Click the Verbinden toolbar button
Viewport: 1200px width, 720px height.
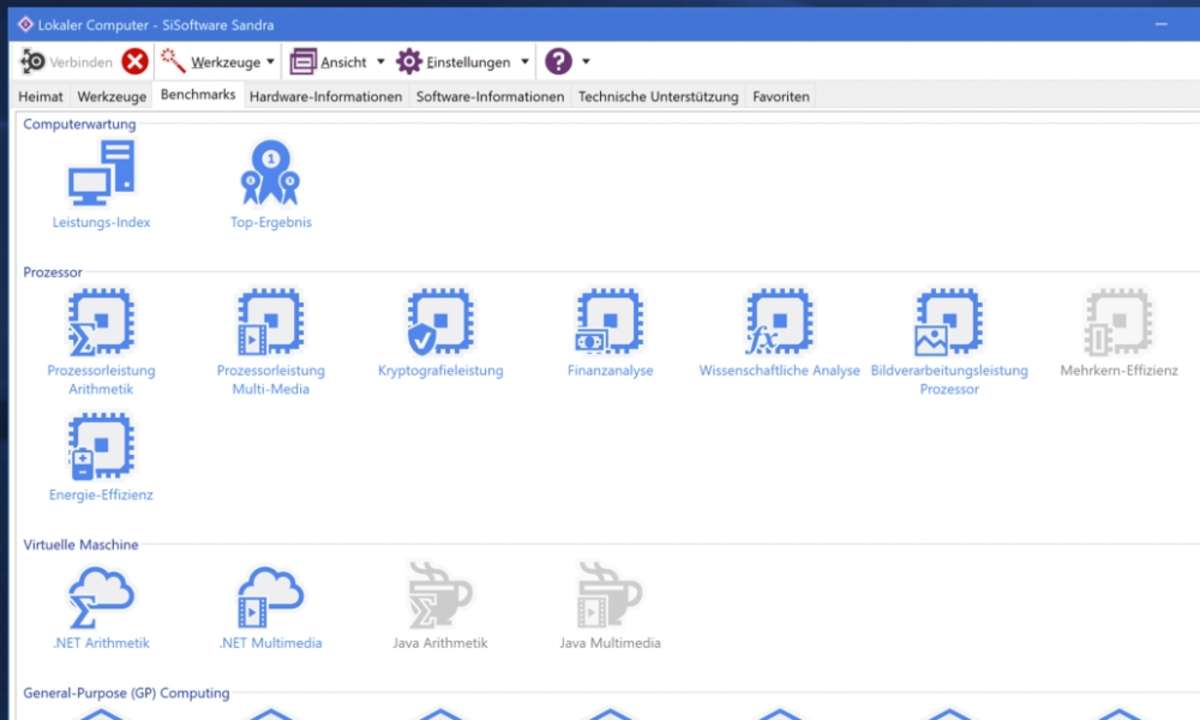click(x=66, y=62)
